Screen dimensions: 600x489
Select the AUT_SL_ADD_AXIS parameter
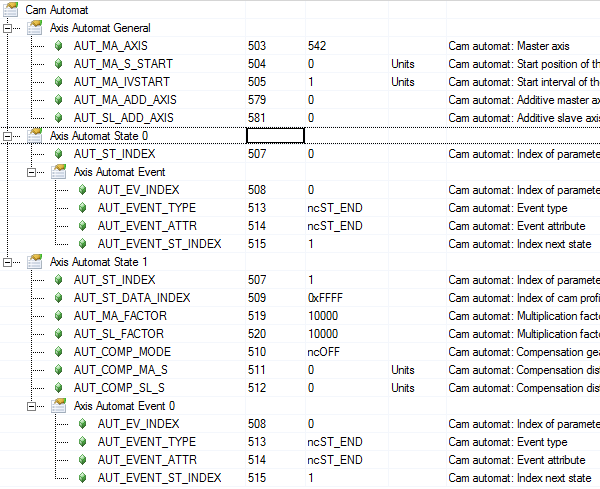124,117
